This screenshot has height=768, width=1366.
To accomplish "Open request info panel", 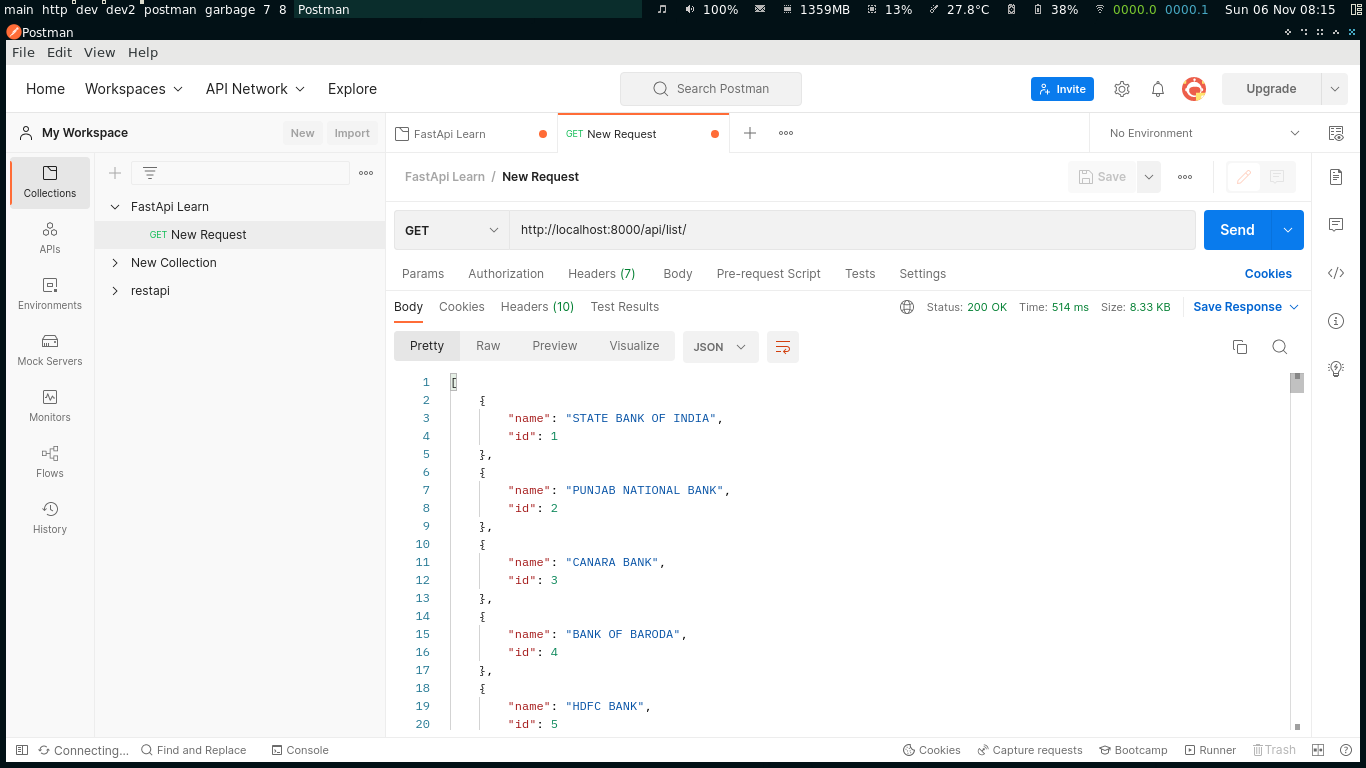I will 1336,321.
